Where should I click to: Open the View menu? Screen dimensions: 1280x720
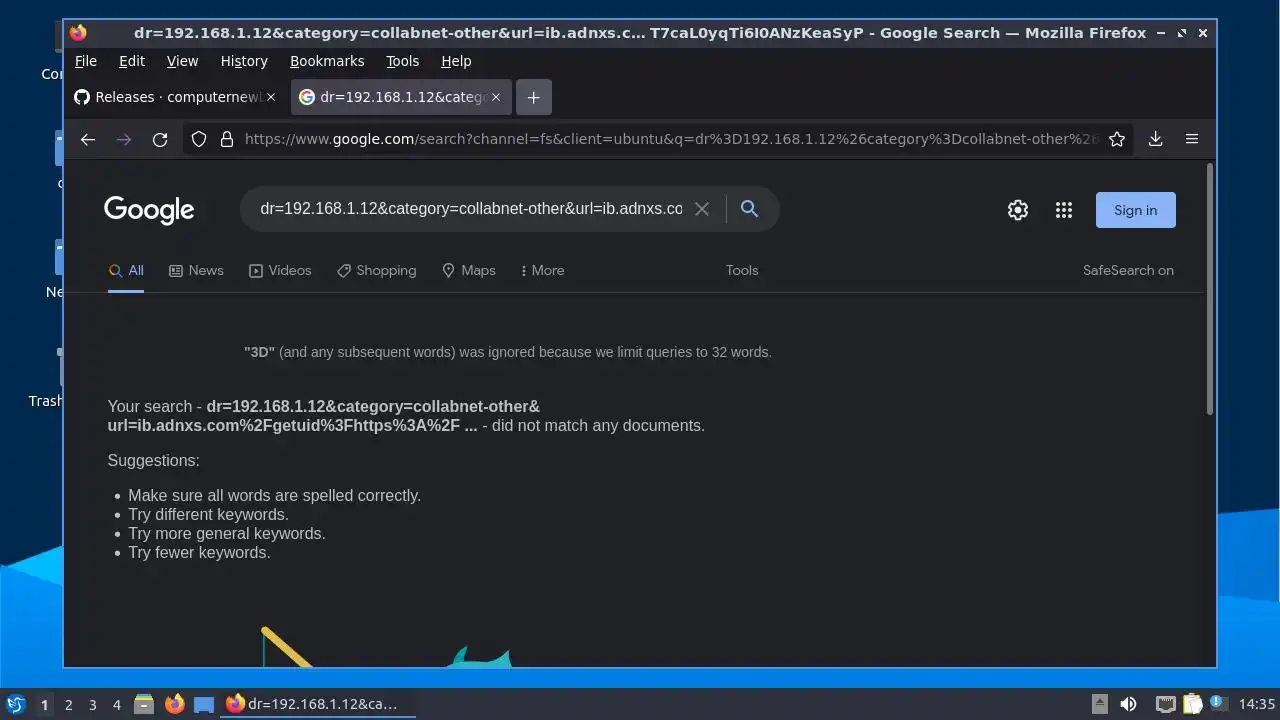click(x=182, y=61)
